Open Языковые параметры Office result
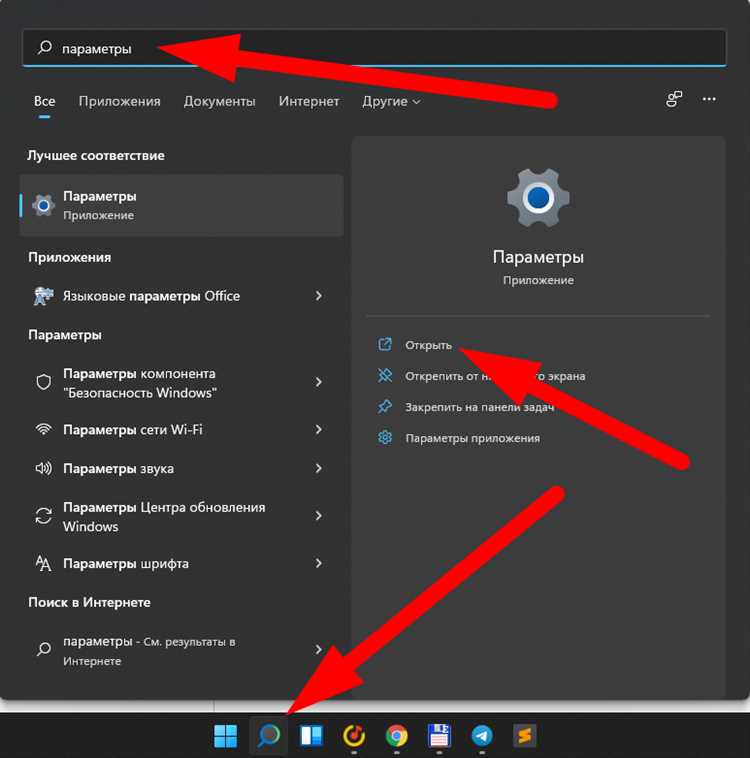750x758 pixels. pyautogui.click(x=179, y=296)
